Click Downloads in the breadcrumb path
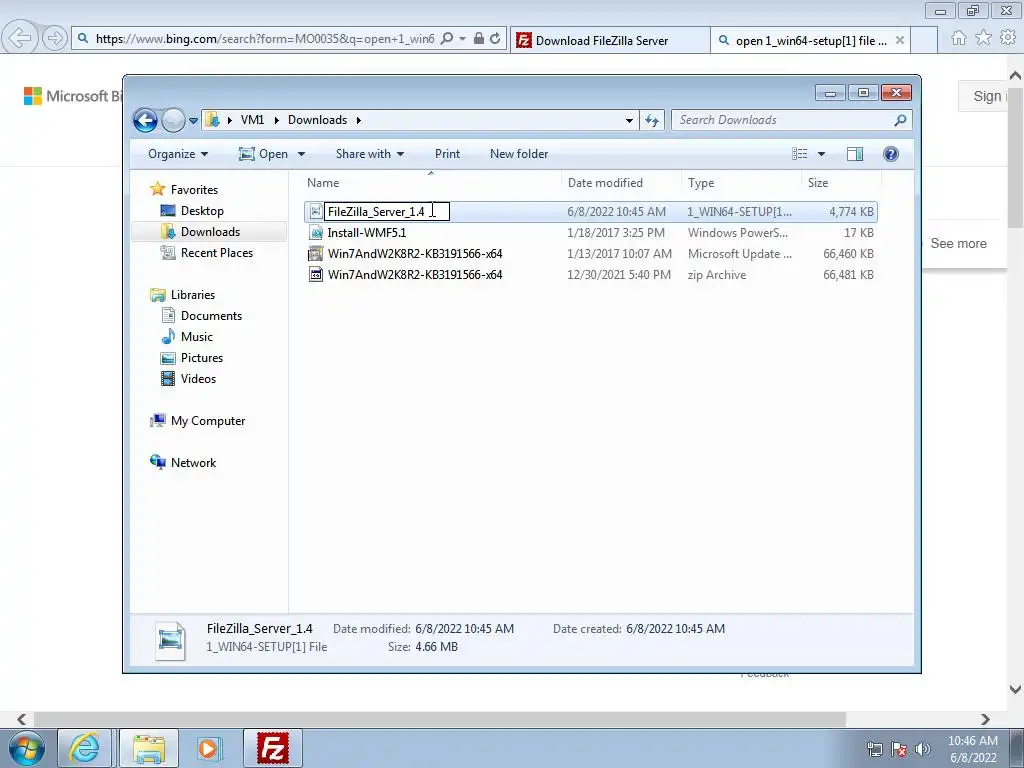Image resolution: width=1024 pixels, height=768 pixels. point(317,120)
